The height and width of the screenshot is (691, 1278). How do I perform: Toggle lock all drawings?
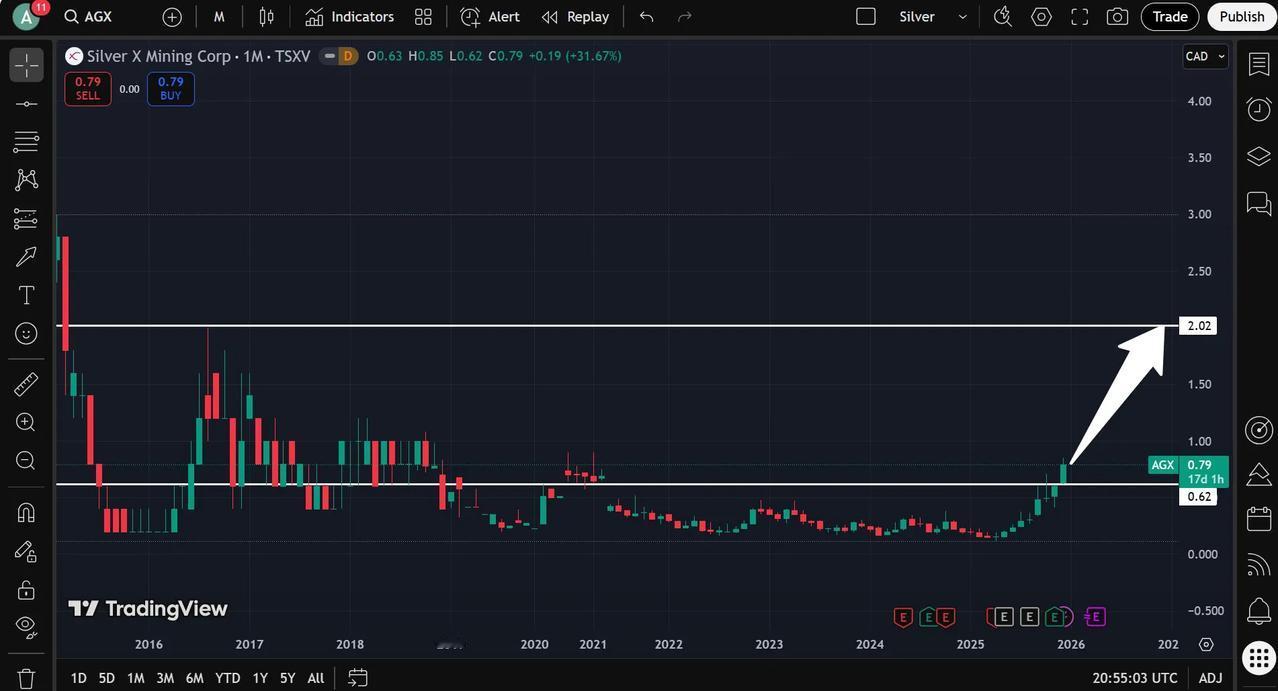pos(26,589)
